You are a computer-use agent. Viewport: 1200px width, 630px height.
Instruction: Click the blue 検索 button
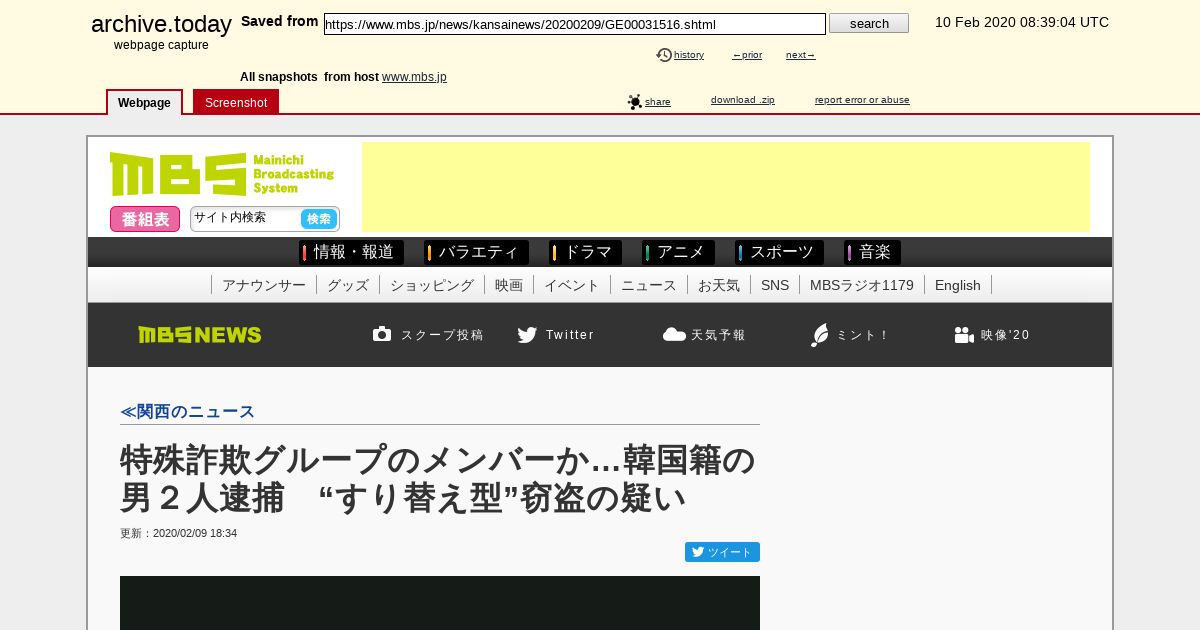319,219
